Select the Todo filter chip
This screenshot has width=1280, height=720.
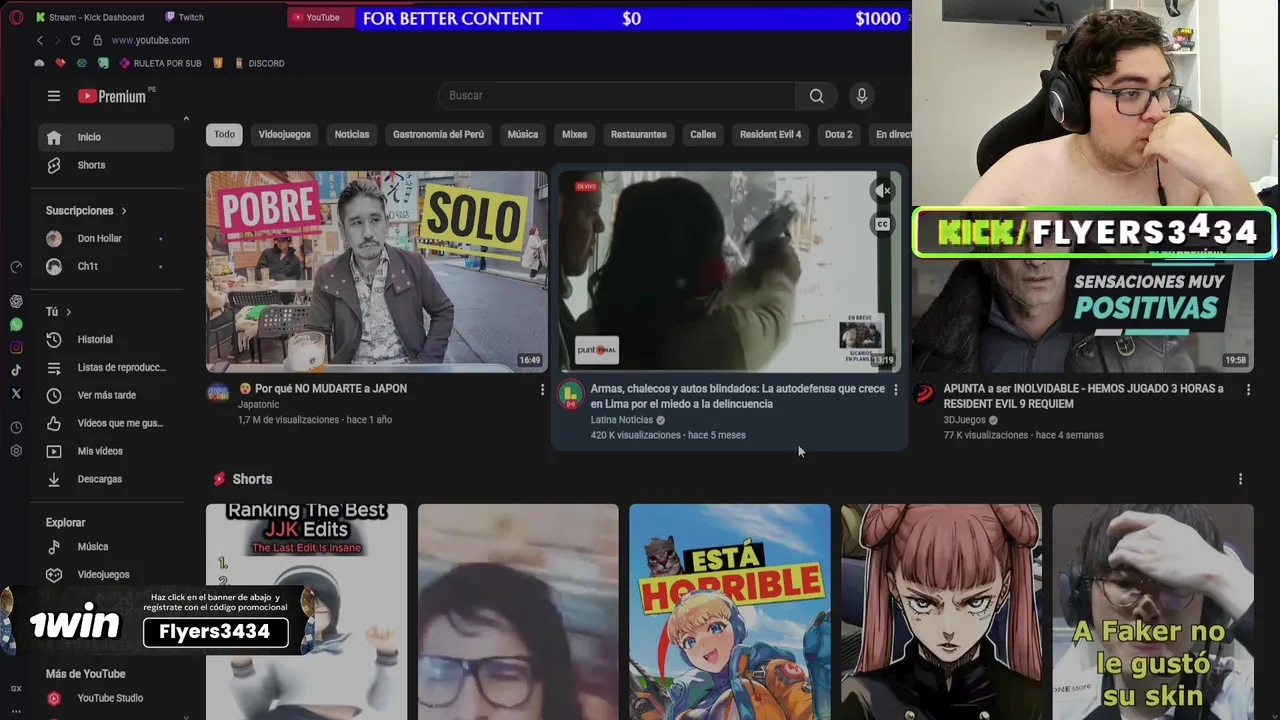pos(224,134)
